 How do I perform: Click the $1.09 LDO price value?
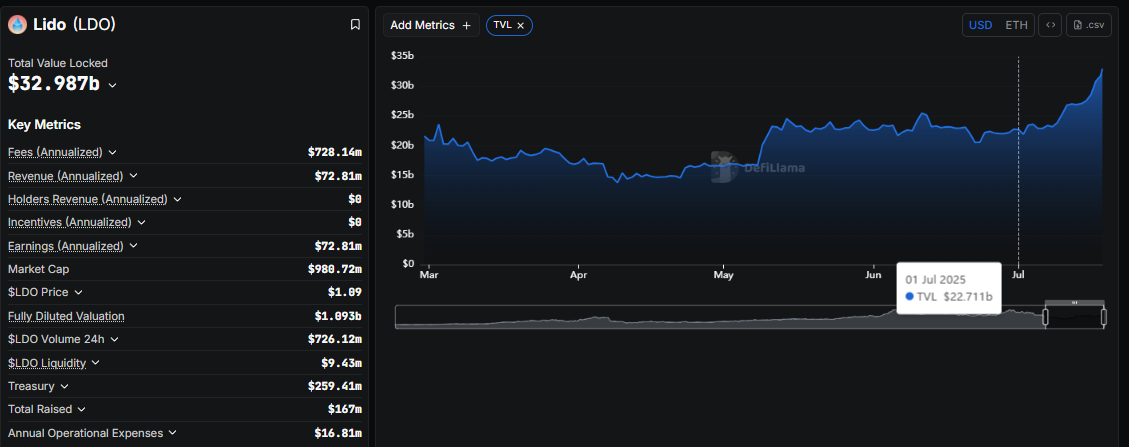click(x=344, y=292)
